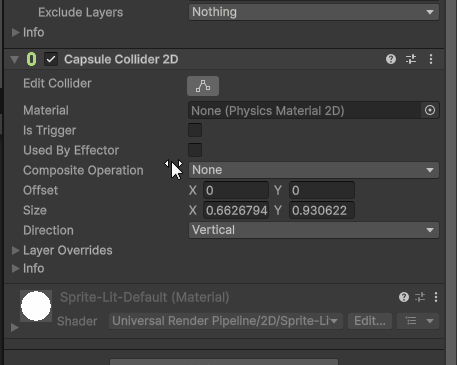
Task: Expand the Sprite-Lit-Default material foldout arrow
Action: coord(15,328)
